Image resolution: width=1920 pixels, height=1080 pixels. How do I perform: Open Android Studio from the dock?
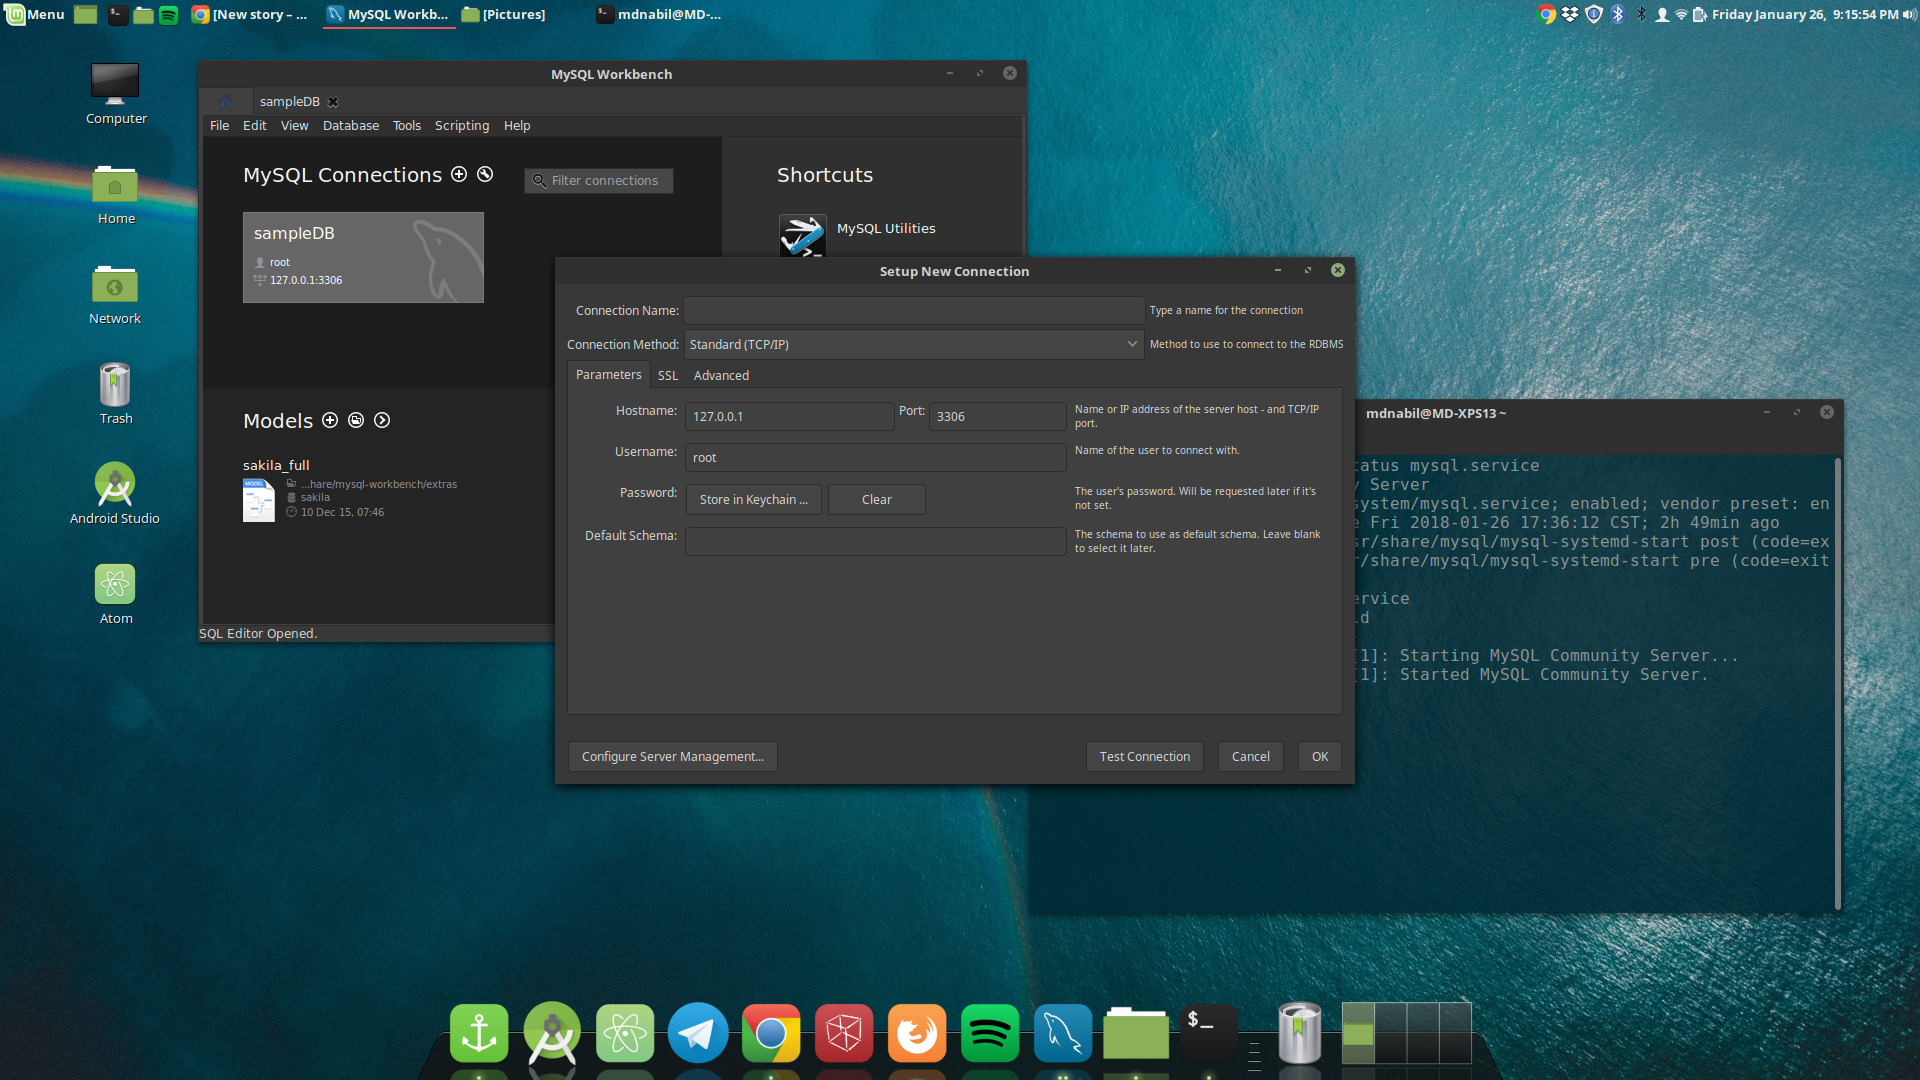552,1033
